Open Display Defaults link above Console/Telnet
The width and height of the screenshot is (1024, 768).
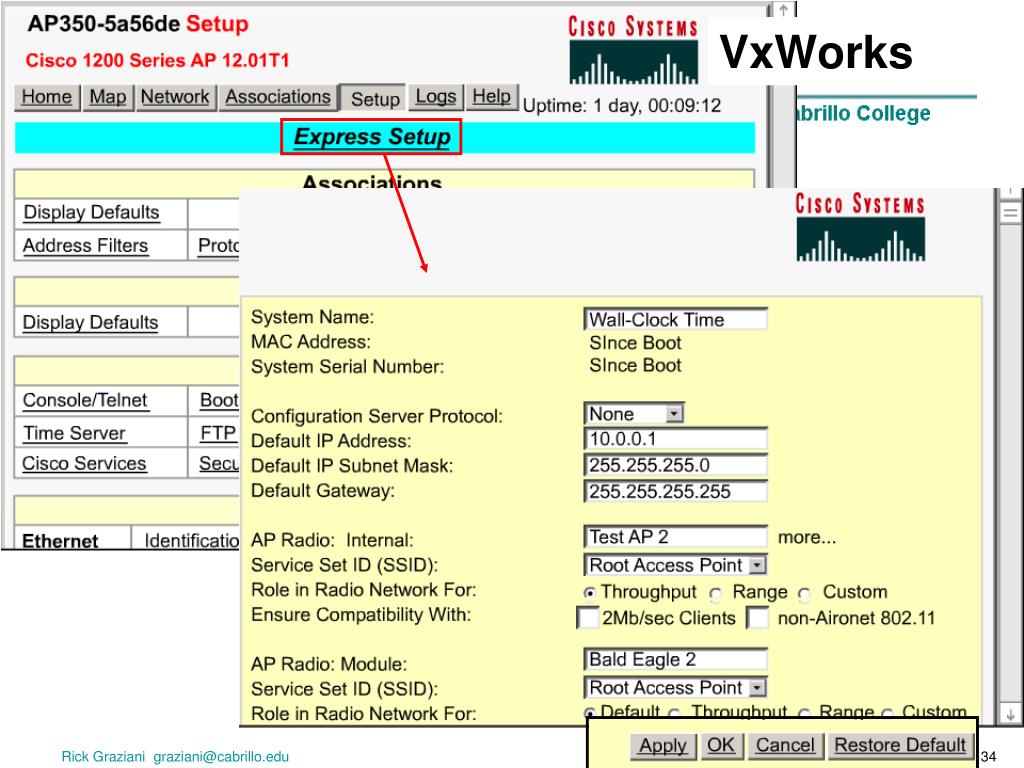tap(91, 323)
